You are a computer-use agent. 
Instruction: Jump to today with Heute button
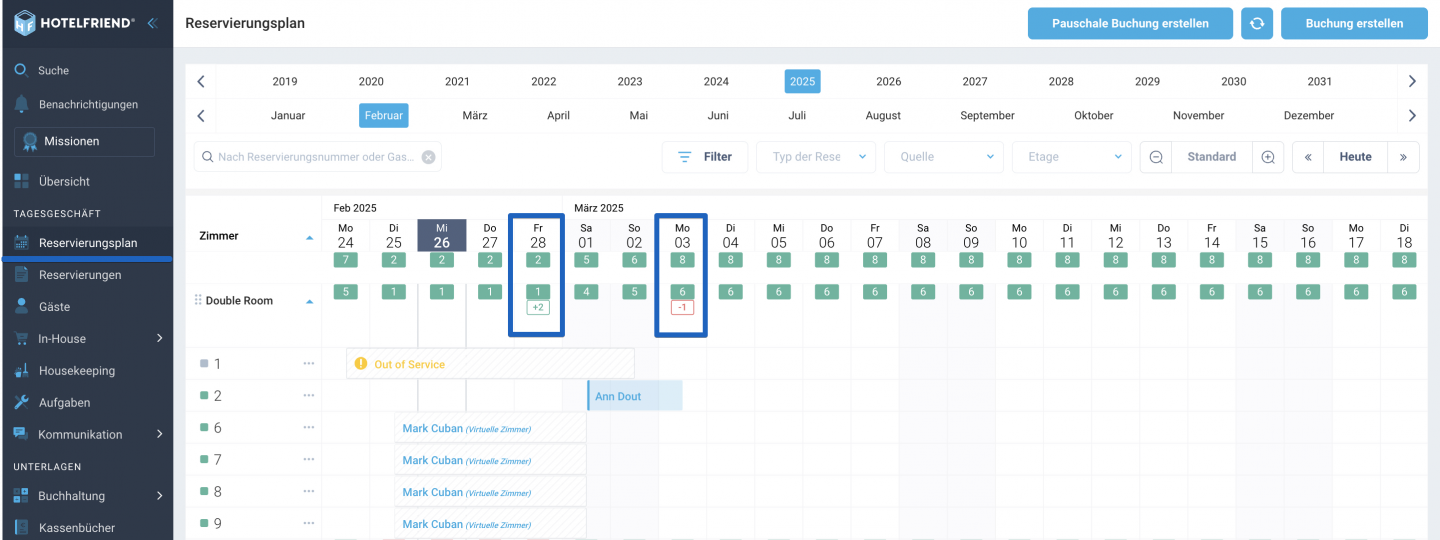pyautogui.click(x=1355, y=157)
